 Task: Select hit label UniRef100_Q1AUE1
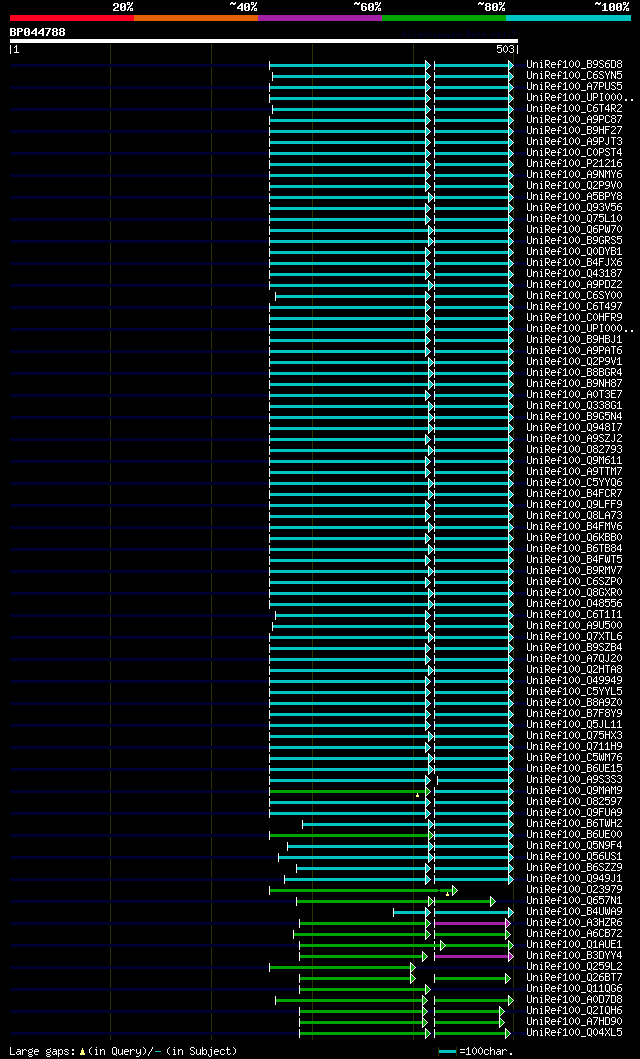tap(575, 944)
